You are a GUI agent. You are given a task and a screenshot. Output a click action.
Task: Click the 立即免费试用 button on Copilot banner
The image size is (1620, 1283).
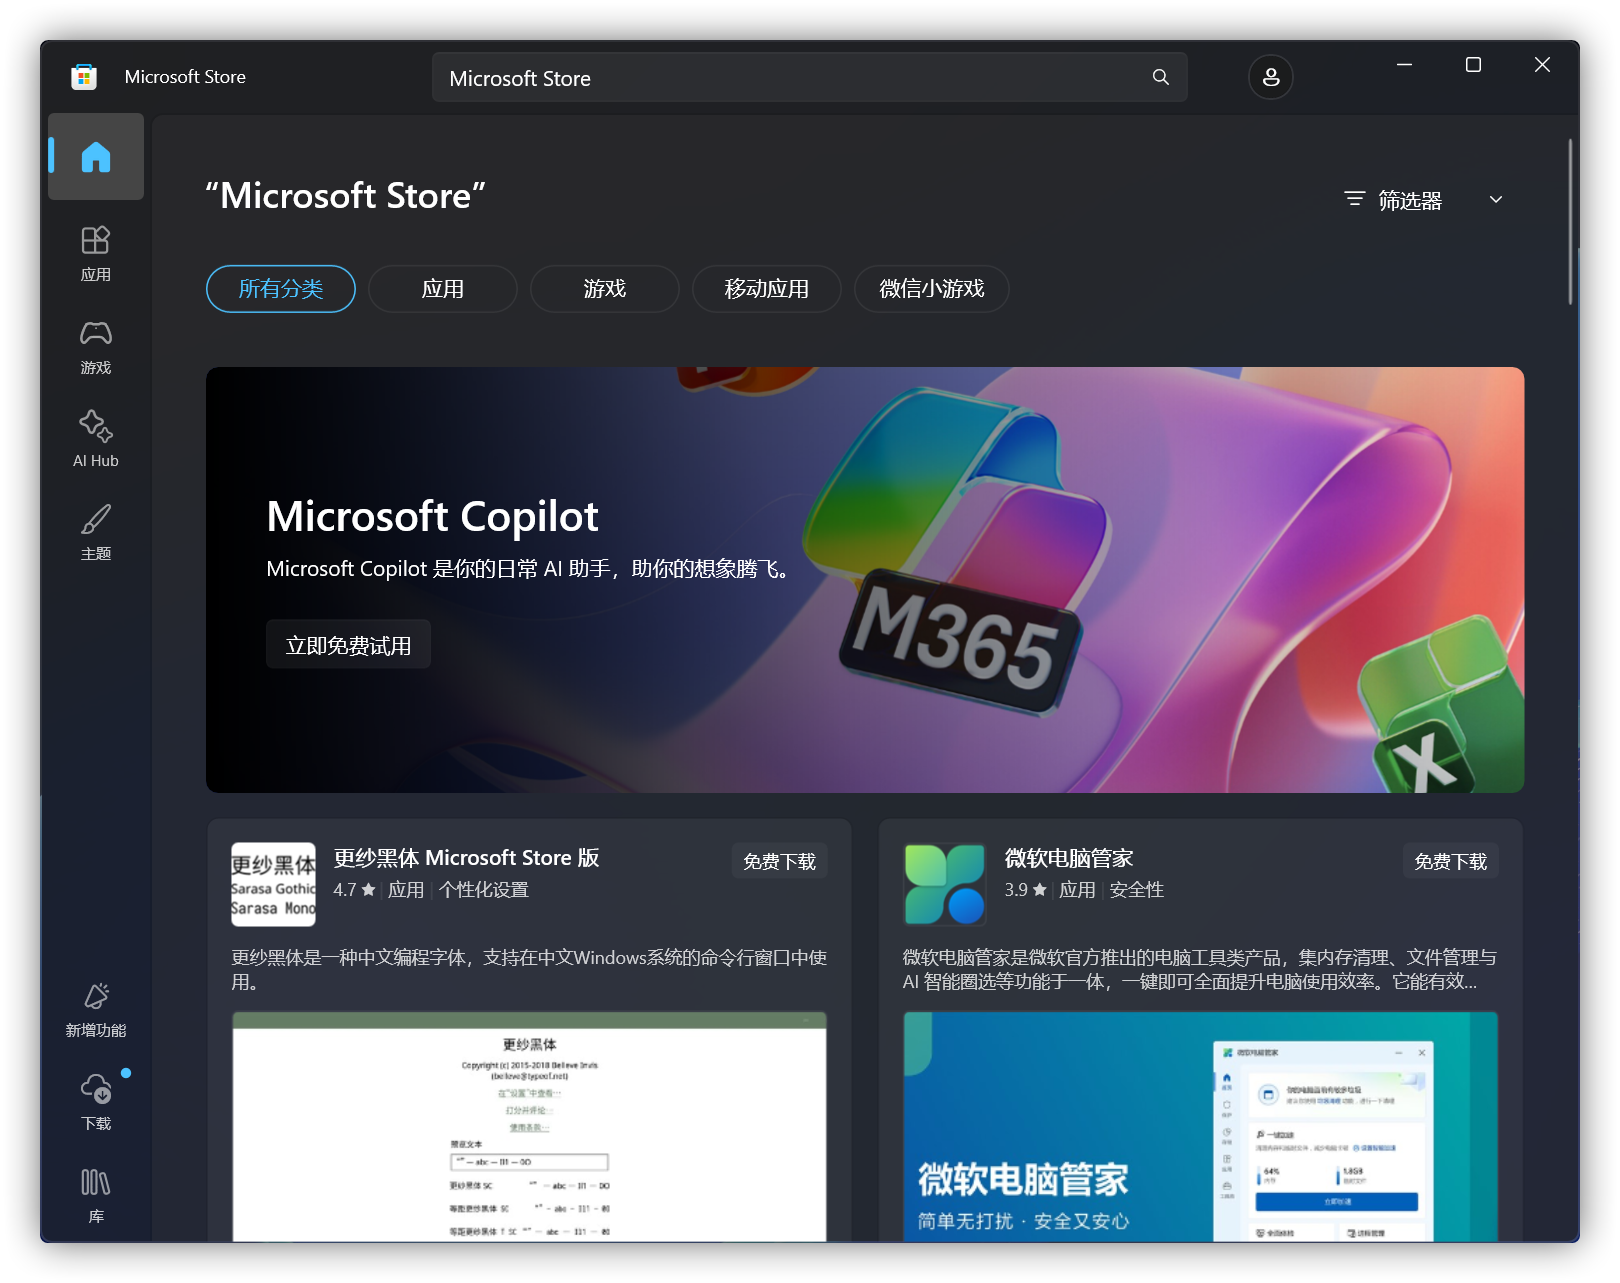tap(349, 645)
